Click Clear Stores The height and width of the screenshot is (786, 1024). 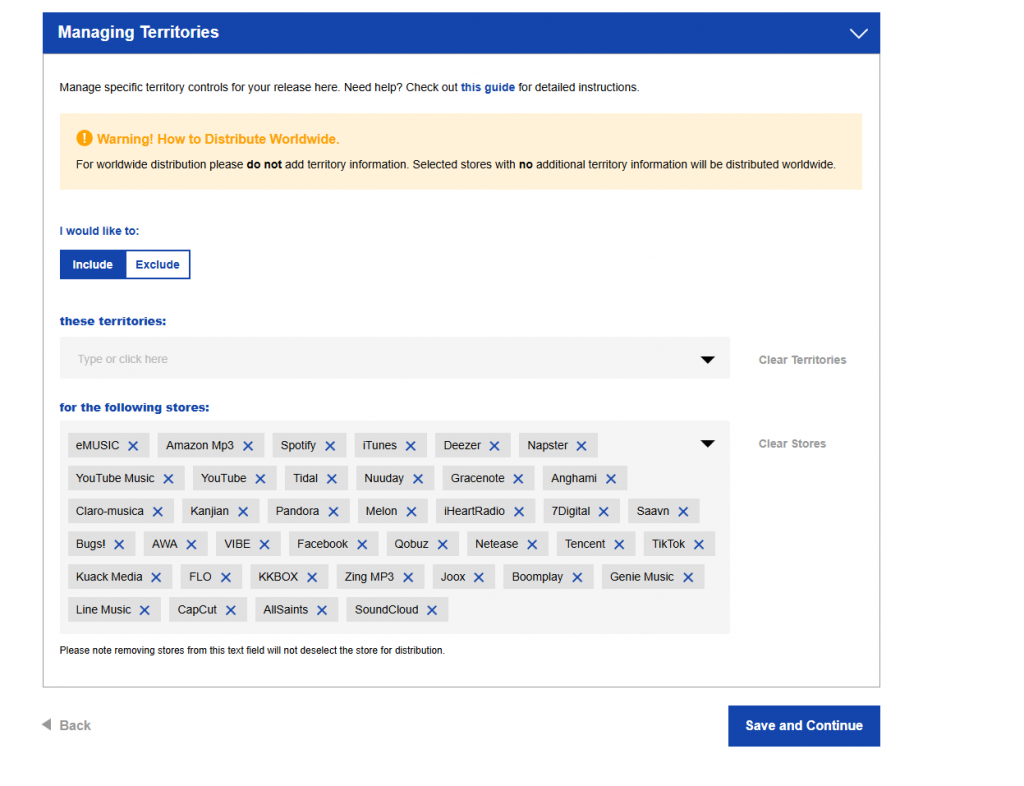point(792,444)
